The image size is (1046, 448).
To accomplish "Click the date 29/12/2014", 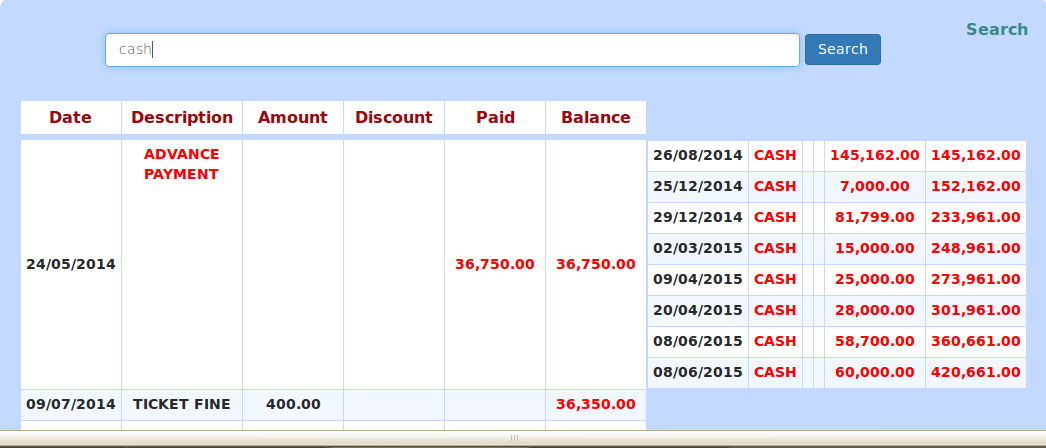I will click(x=698, y=217).
